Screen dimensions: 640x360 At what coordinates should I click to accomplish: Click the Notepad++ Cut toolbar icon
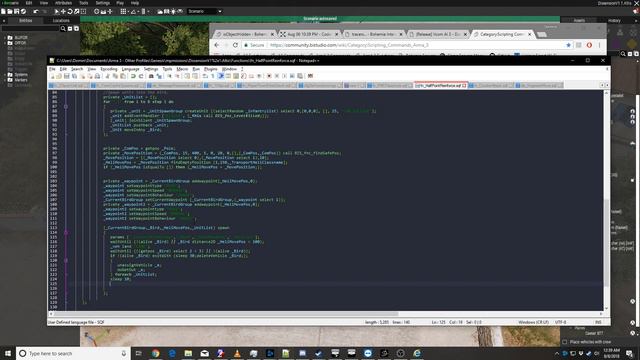point(107,76)
